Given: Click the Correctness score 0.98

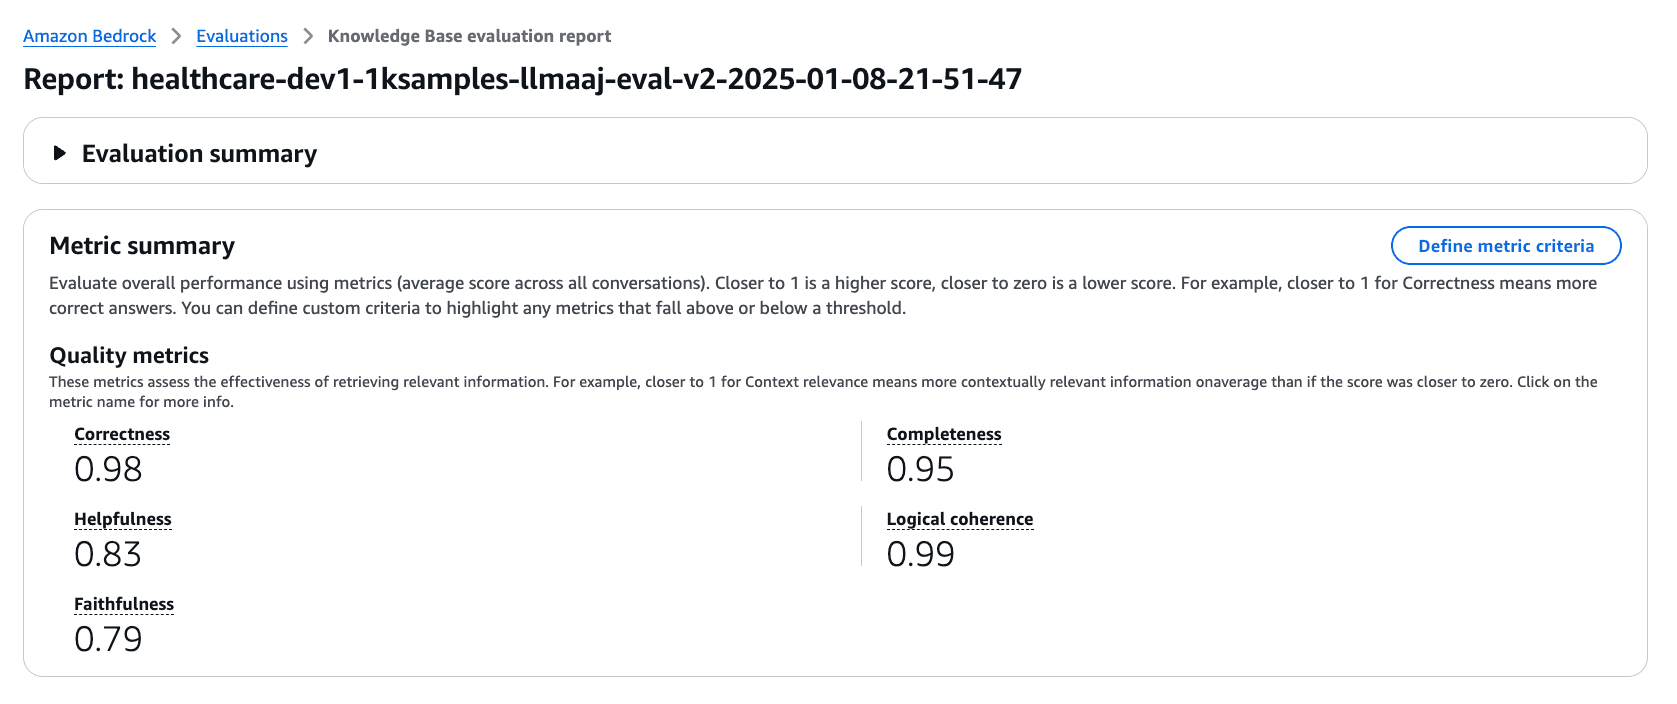Looking at the screenshot, I should (x=108, y=469).
